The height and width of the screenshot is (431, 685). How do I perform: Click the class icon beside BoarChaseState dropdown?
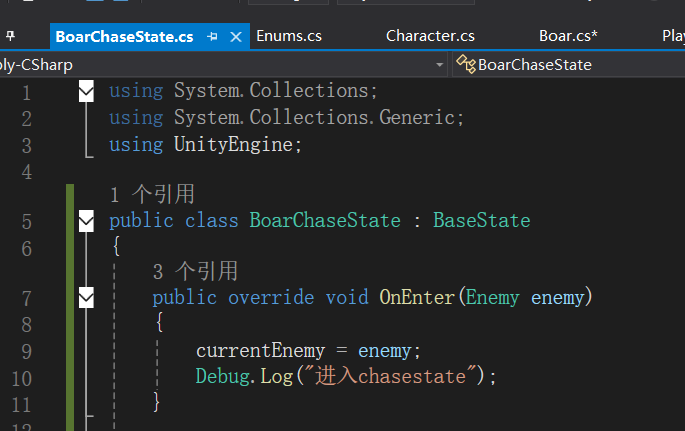[466, 64]
